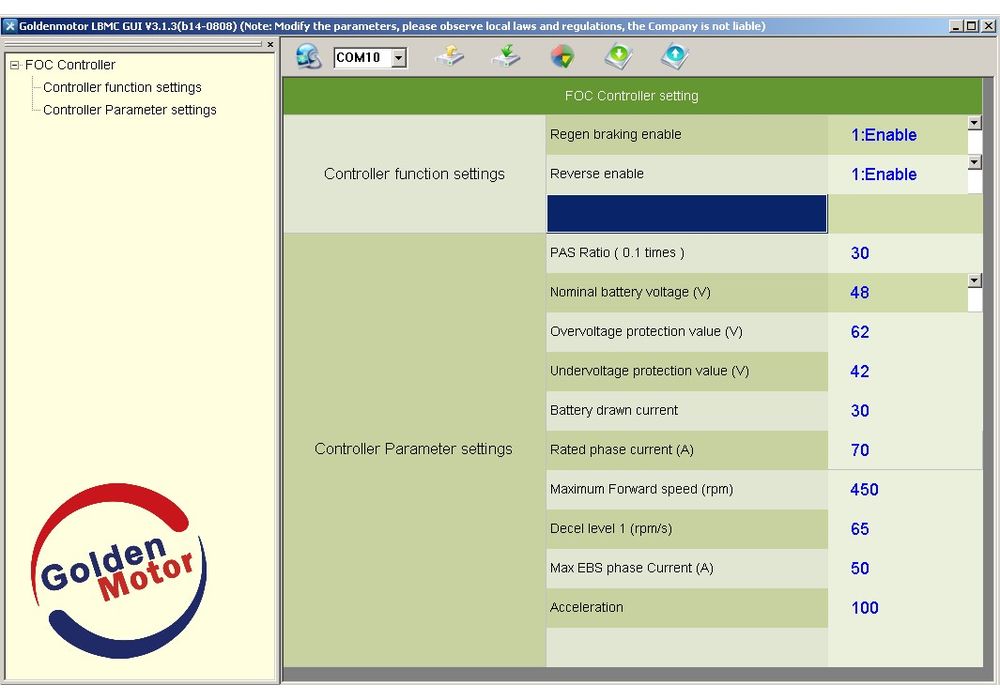
Task: Click the PAS Ratio value 30
Action: tap(860, 253)
